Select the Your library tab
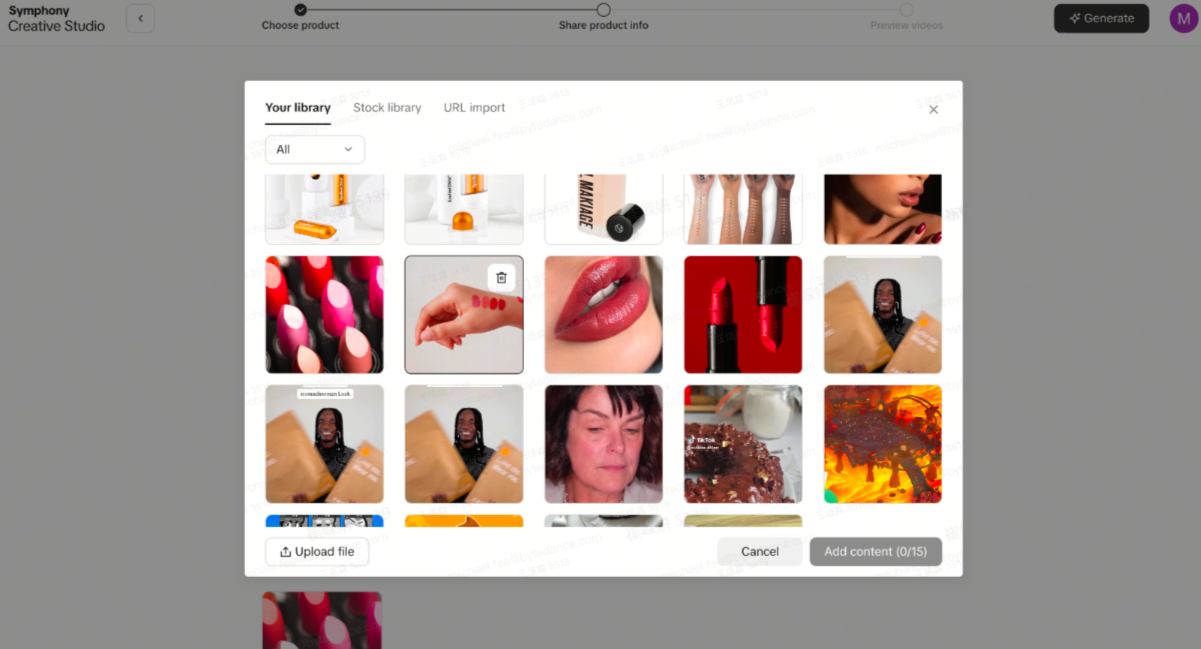 (297, 108)
